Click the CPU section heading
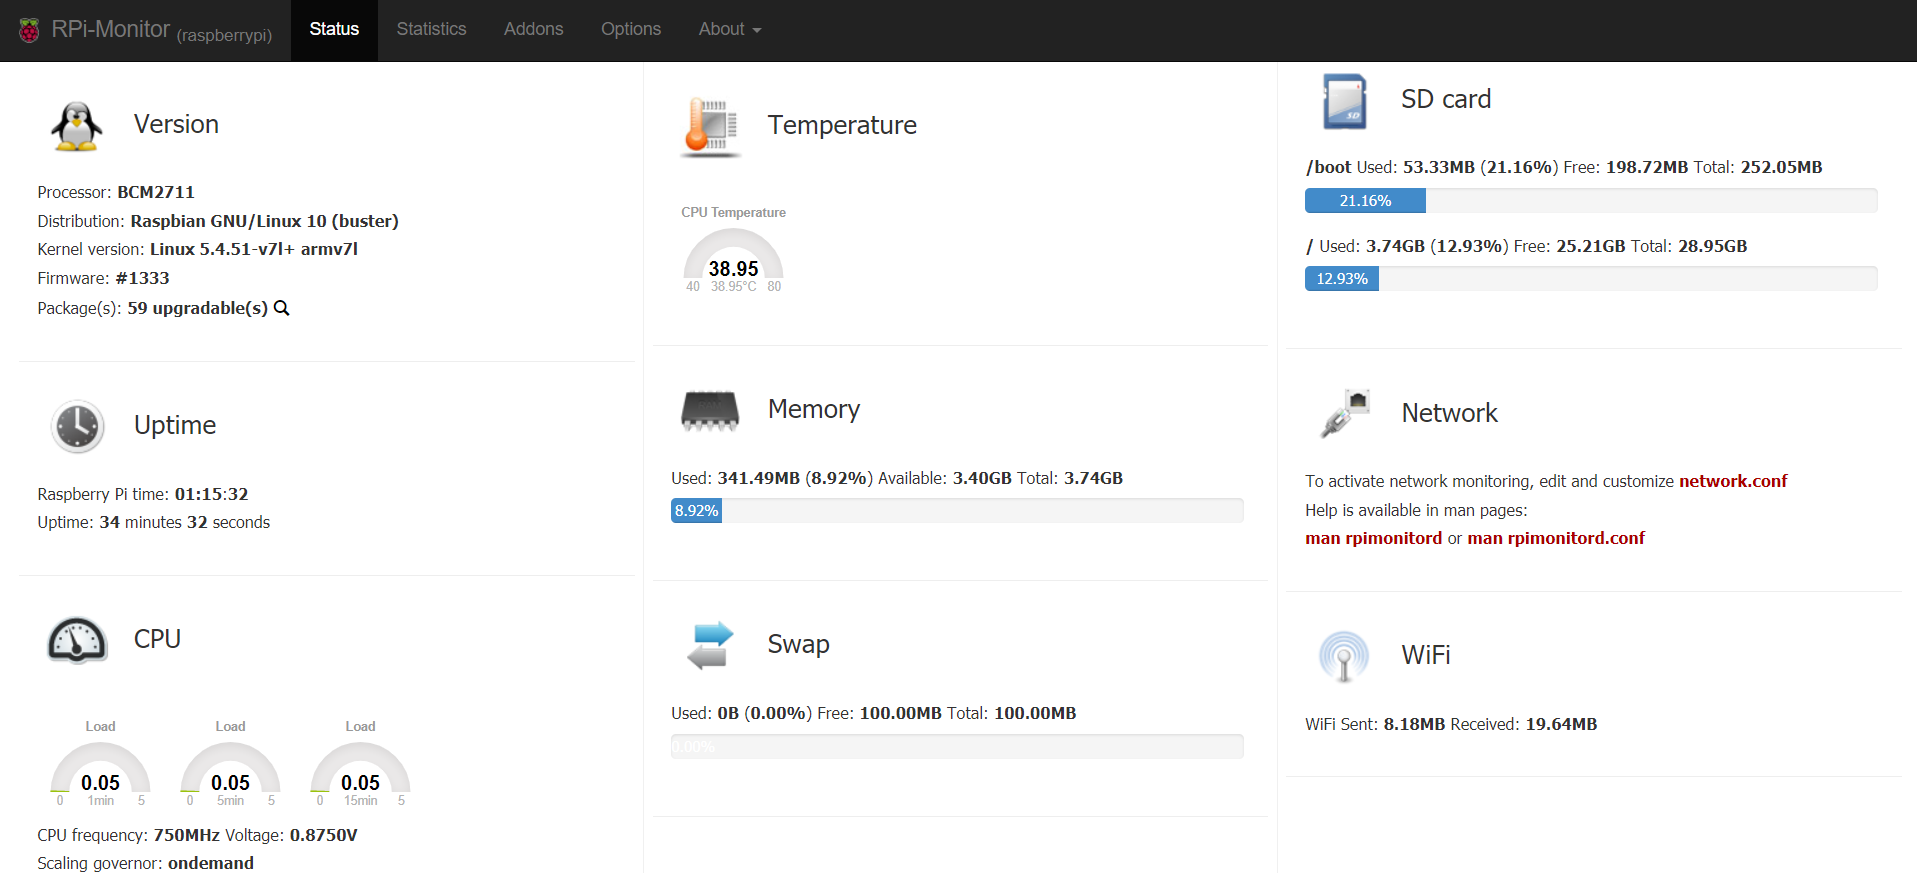The height and width of the screenshot is (873, 1917). pos(157,639)
